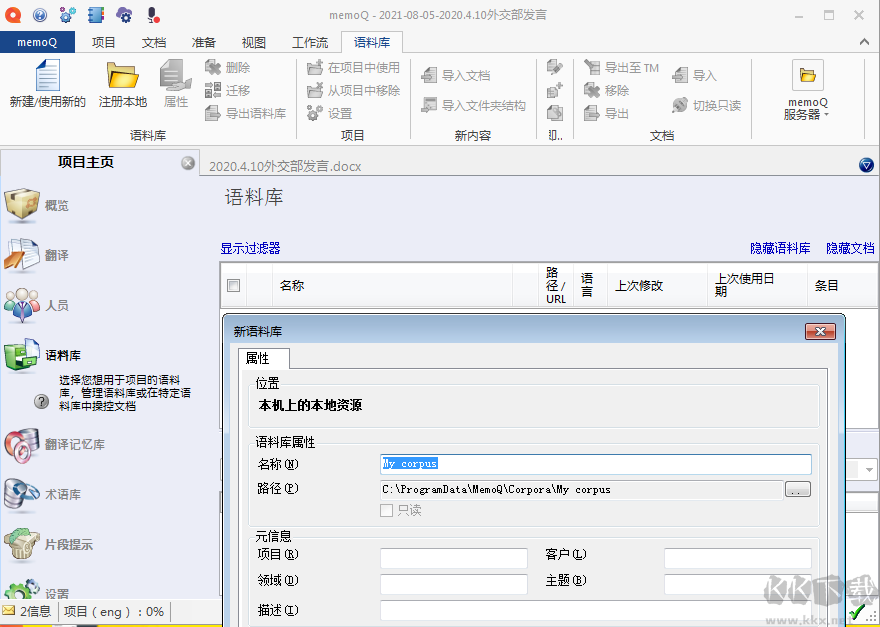This screenshot has width=880, height=627.
Task: Switch to the 项目 ribbon tab
Action: coord(103,43)
